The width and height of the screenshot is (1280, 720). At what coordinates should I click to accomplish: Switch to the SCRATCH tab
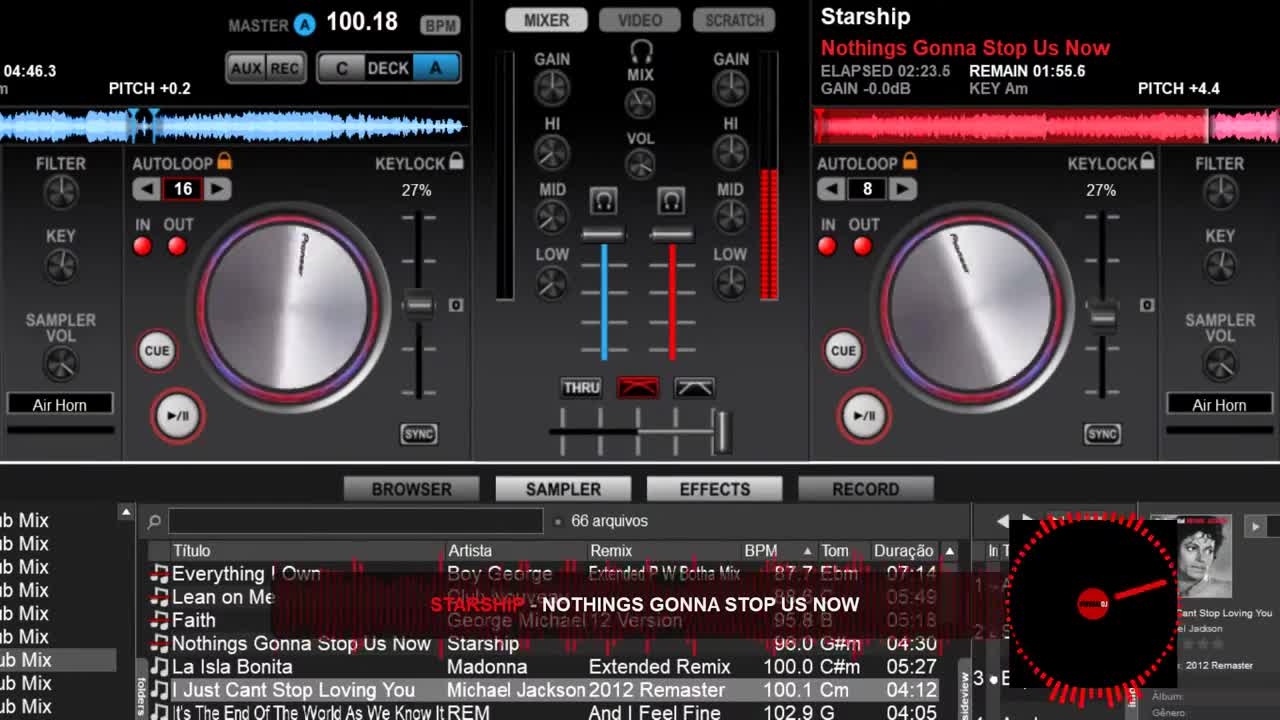[734, 20]
